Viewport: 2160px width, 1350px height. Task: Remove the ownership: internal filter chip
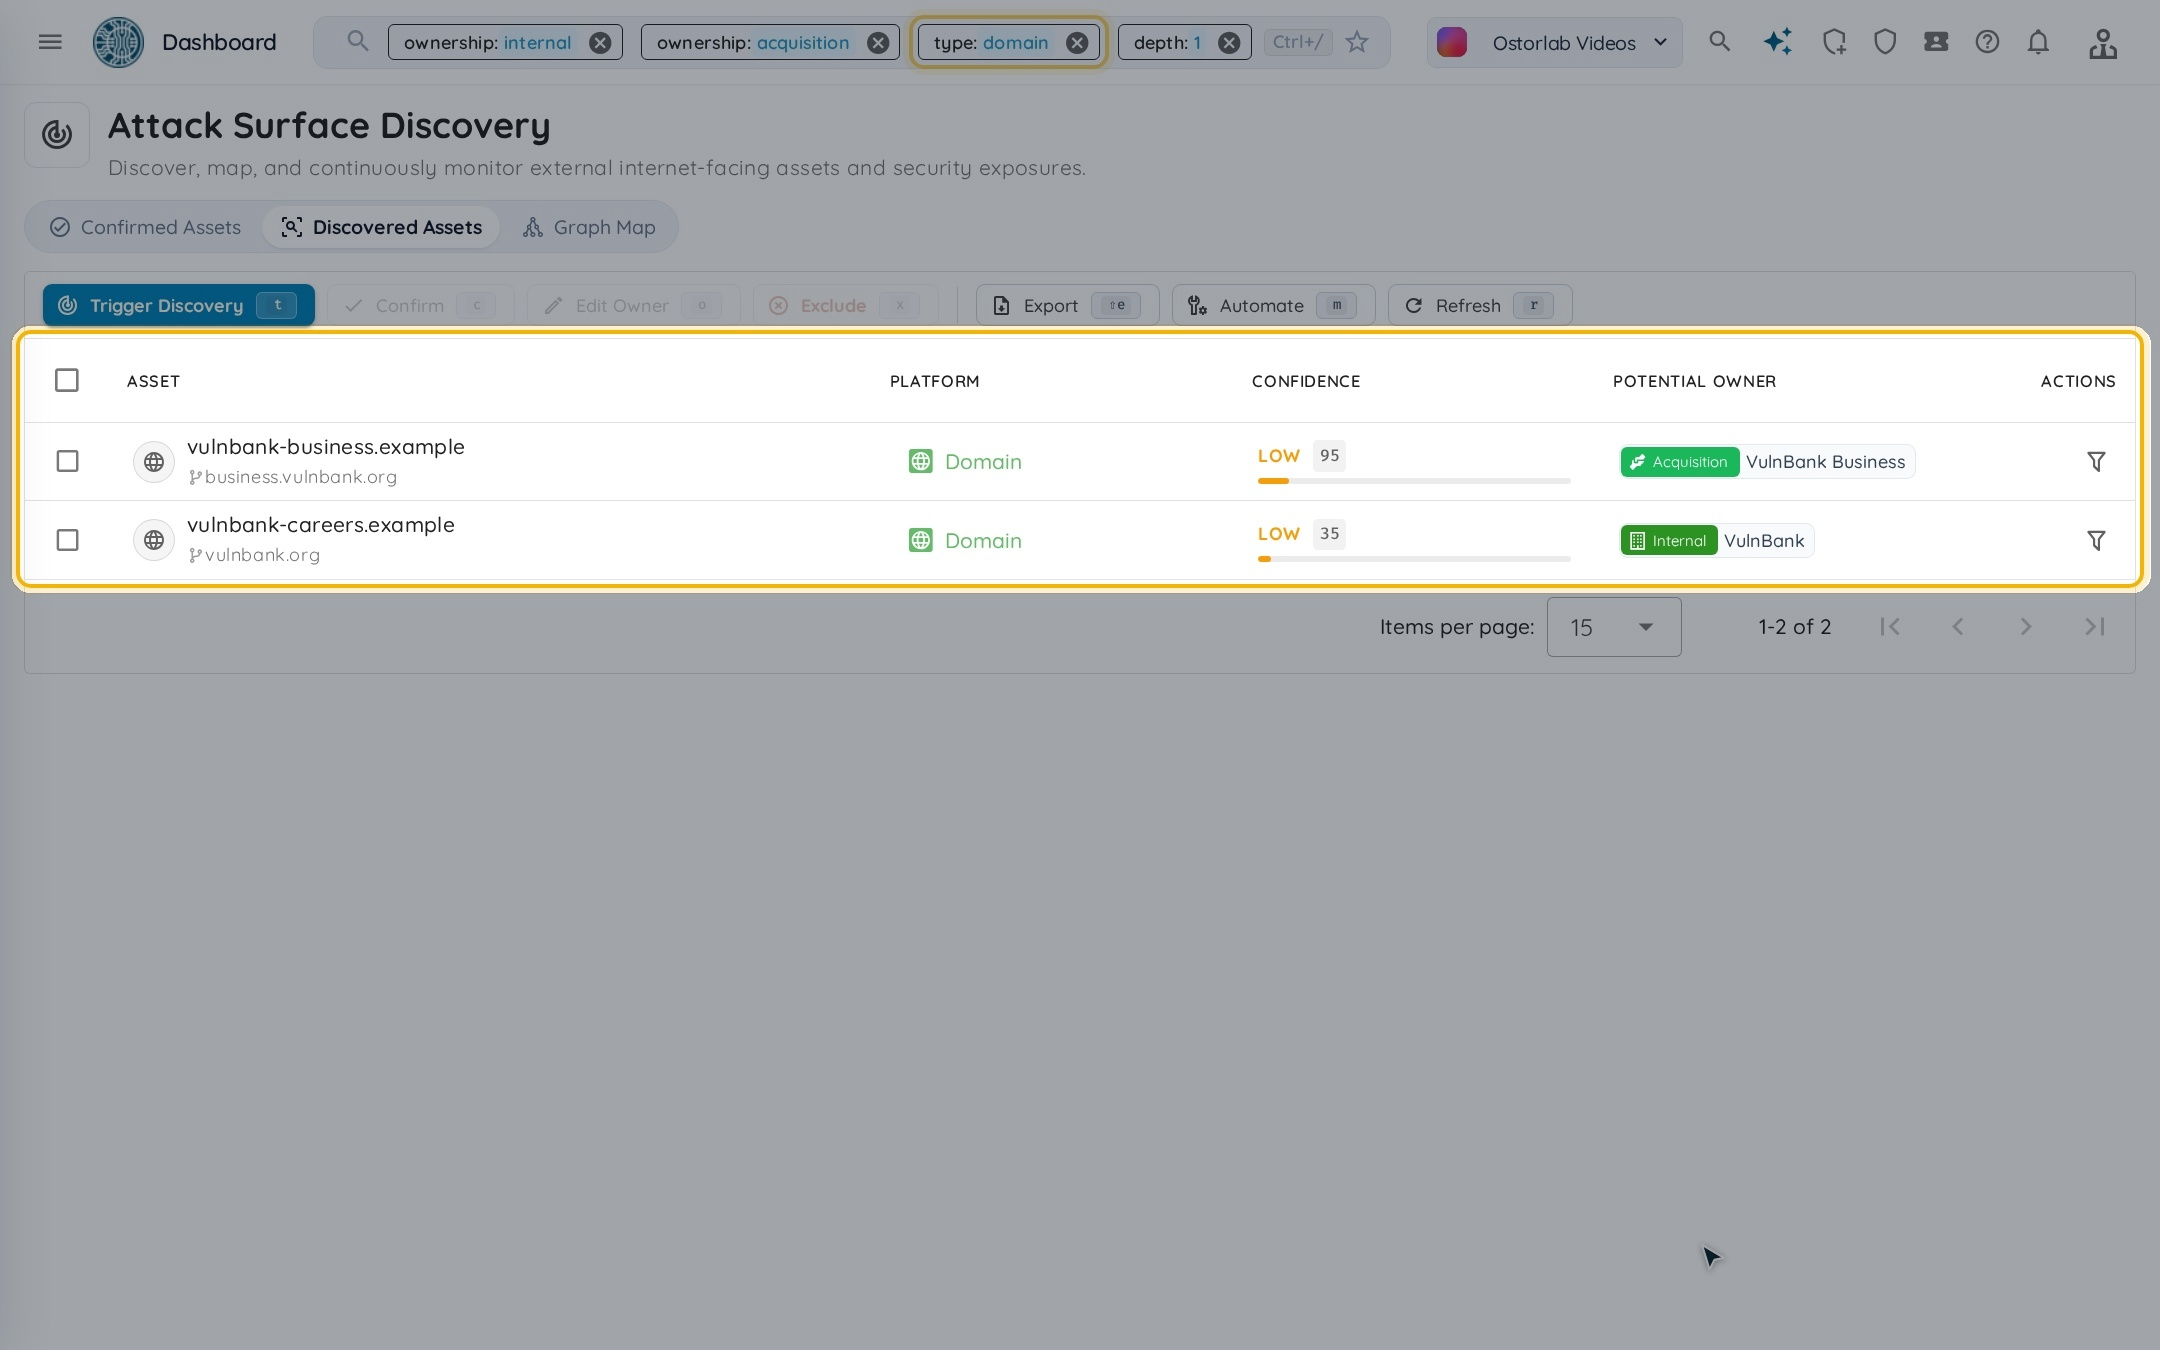[600, 42]
